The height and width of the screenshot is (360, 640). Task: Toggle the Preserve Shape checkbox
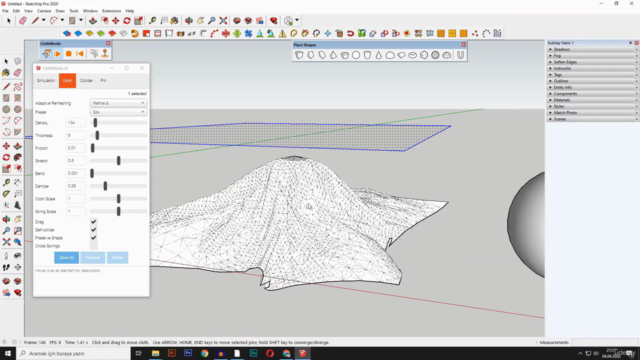[93, 238]
